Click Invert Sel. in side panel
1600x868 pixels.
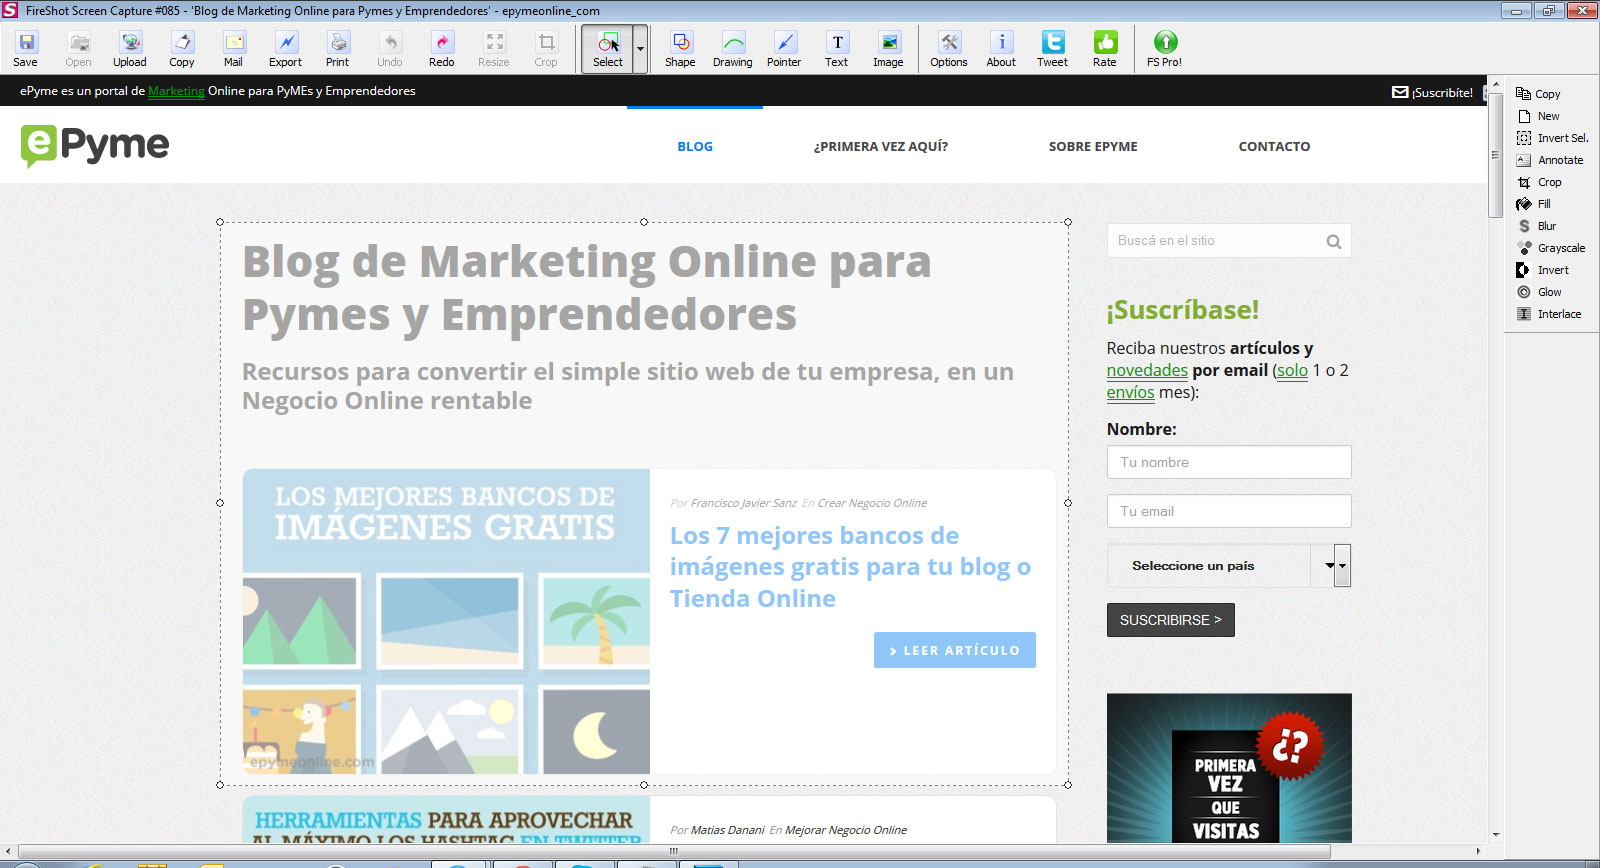pos(1561,138)
